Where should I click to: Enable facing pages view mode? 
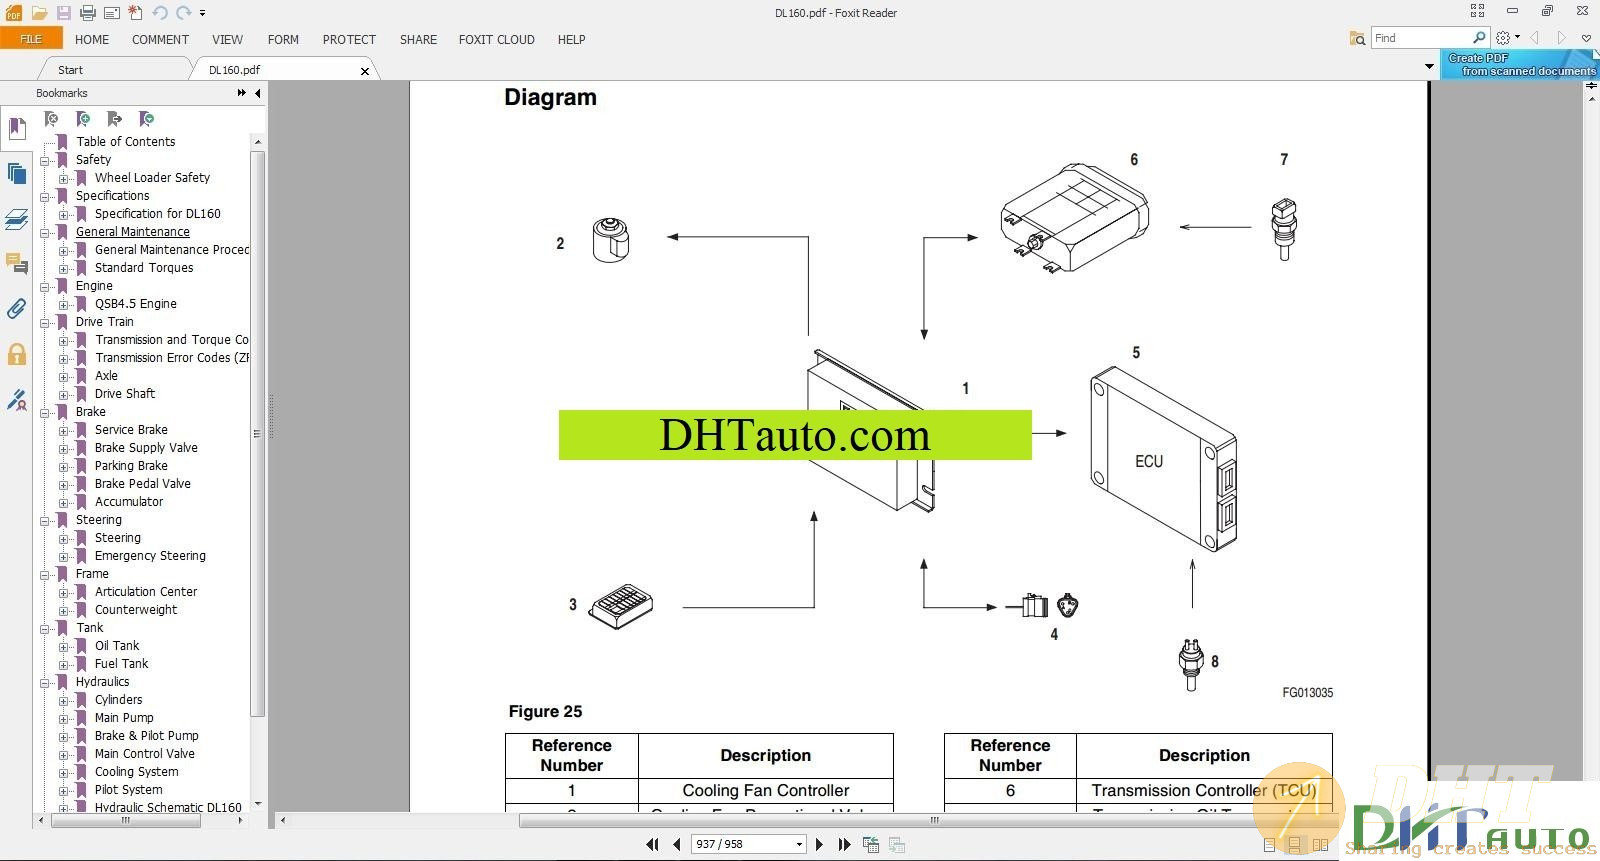1320,845
